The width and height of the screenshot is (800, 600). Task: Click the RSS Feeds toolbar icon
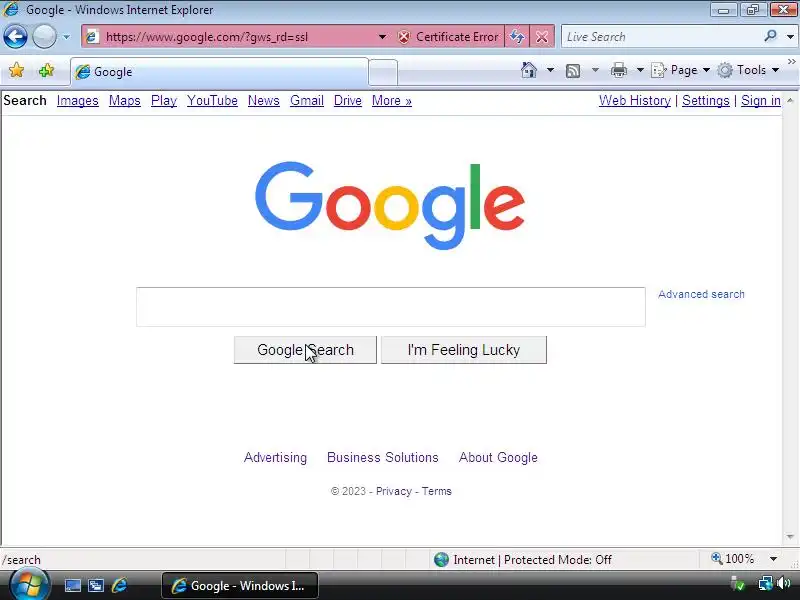[573, 70]
